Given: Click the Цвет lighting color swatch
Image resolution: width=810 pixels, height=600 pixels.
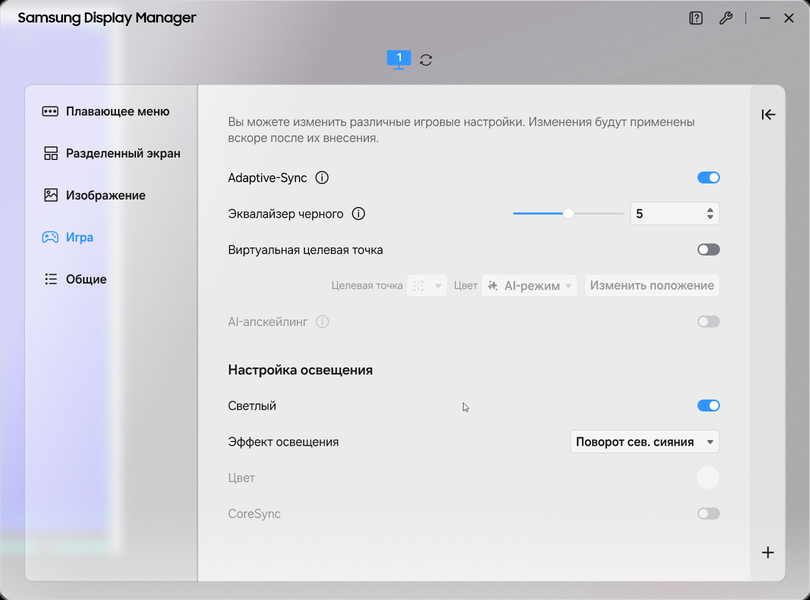Looking at the screenshot, I should tap(708, 478).
